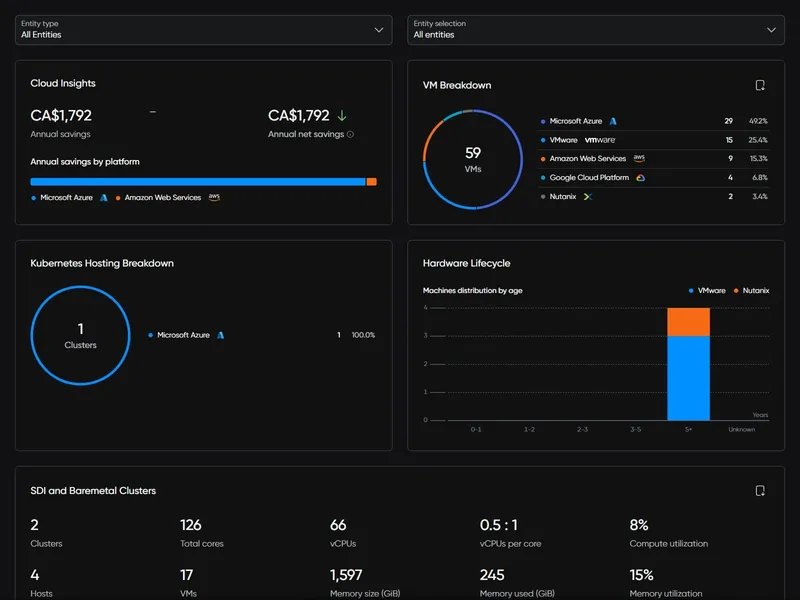The height and width of the screenshot is (600, 800).
Task: Click SDI and Baremetal Clusters export icon
Action: click(760, 491)
